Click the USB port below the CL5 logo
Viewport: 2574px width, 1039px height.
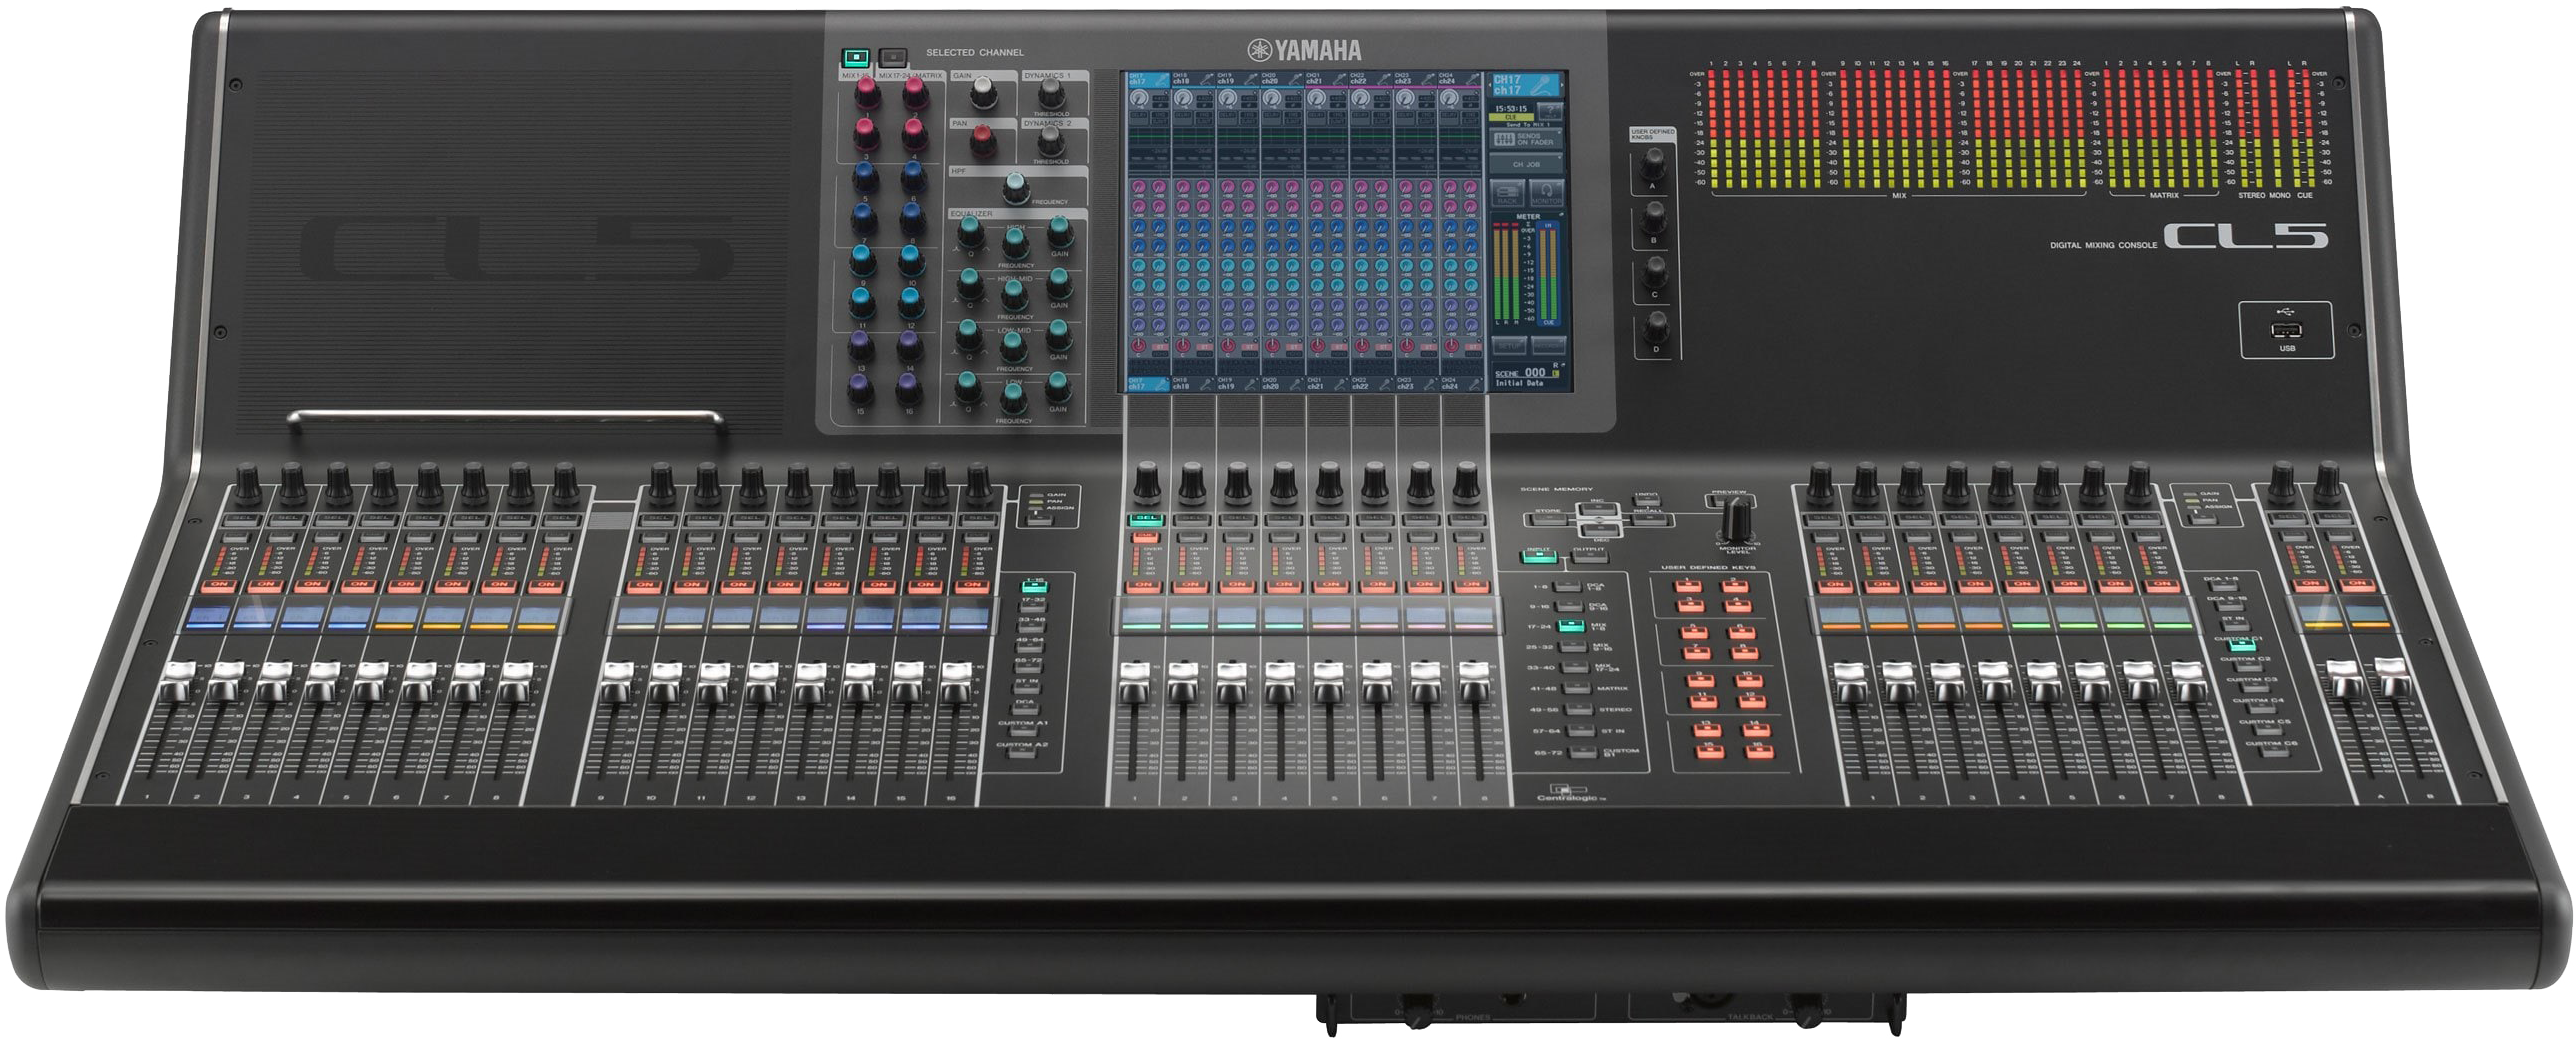(x=2287, y=331)
